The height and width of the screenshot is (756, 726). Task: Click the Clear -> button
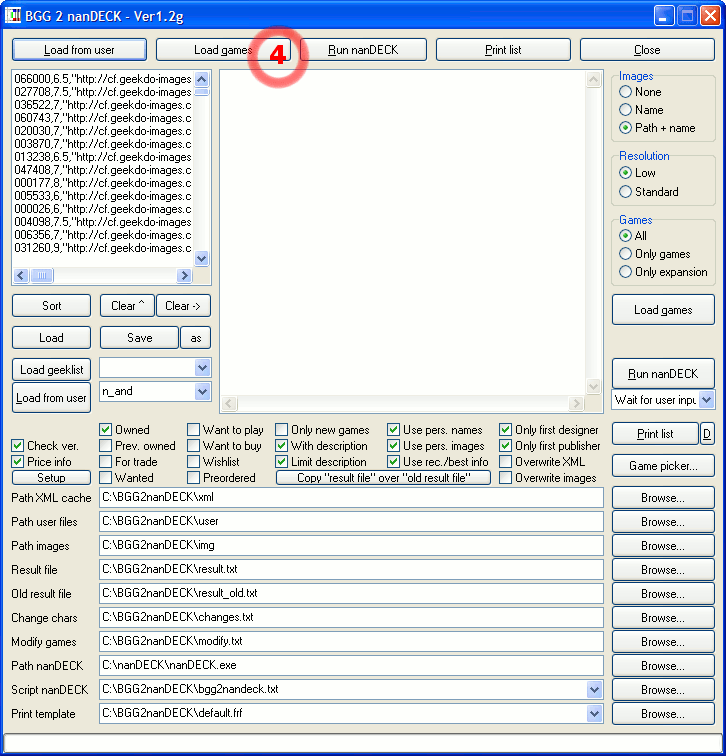coord(183,306)
